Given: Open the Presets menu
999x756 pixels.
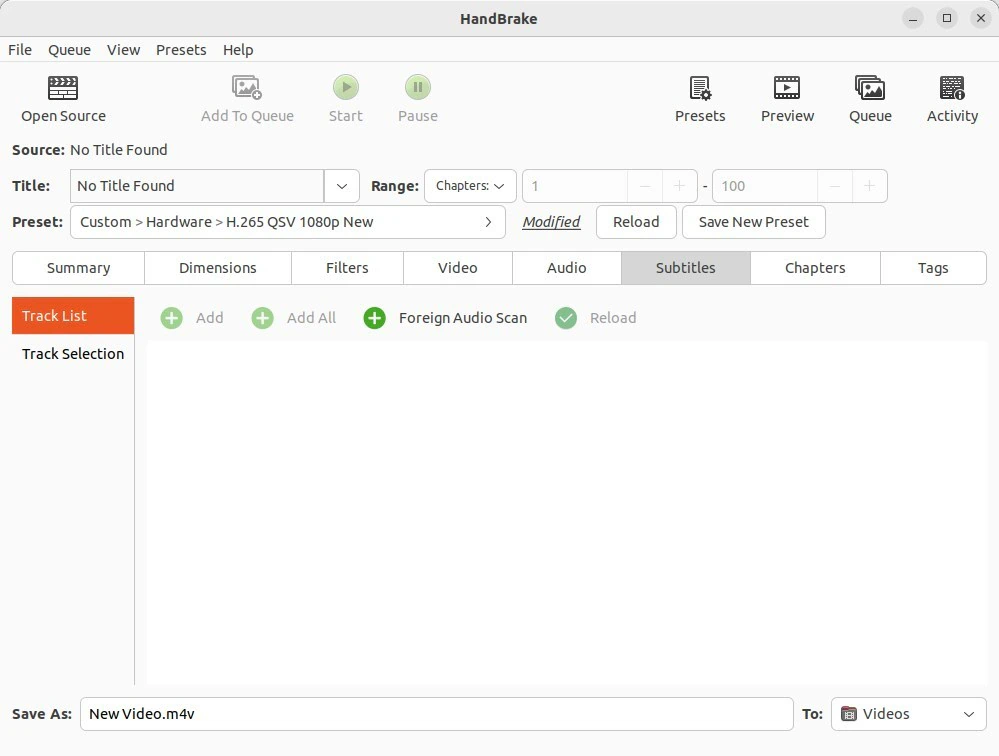Looking at the screenshot, I should point(181,50).
